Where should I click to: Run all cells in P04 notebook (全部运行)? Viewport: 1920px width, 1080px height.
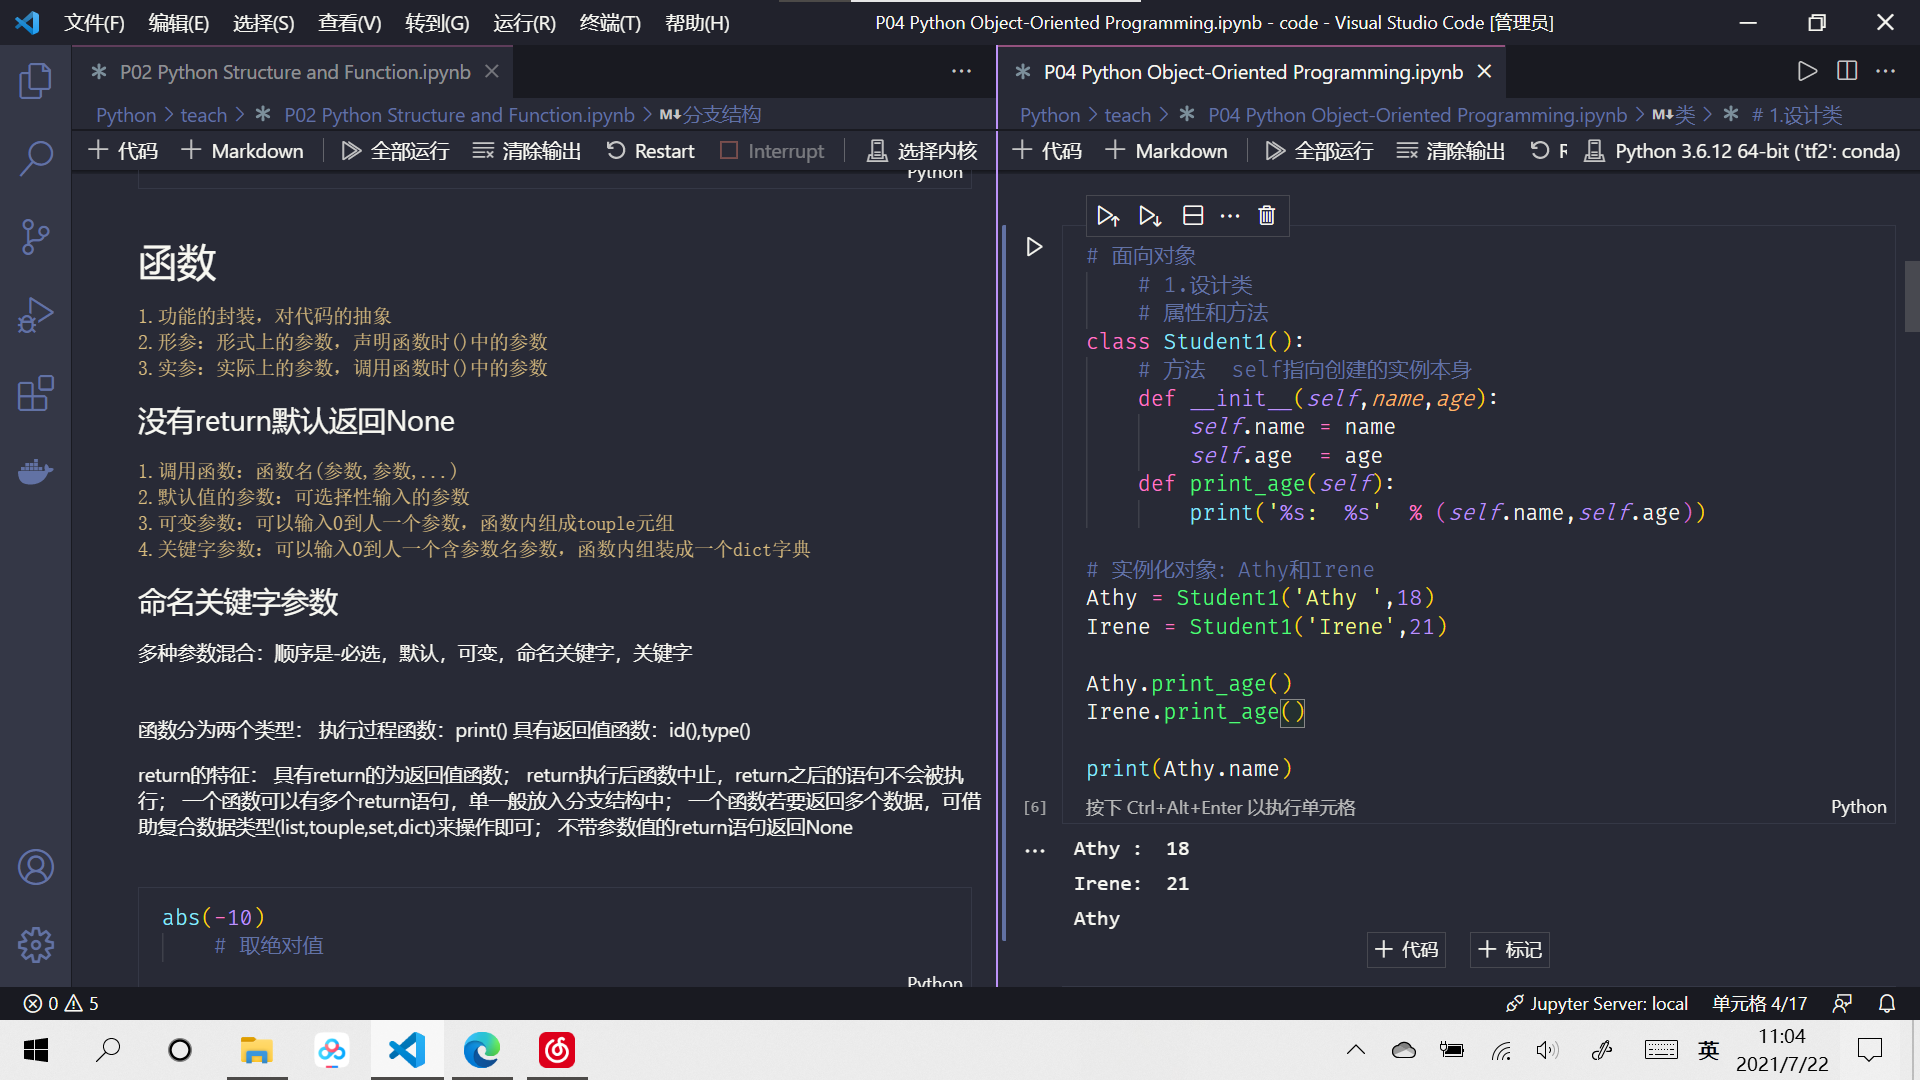(x=1318, y=150)
